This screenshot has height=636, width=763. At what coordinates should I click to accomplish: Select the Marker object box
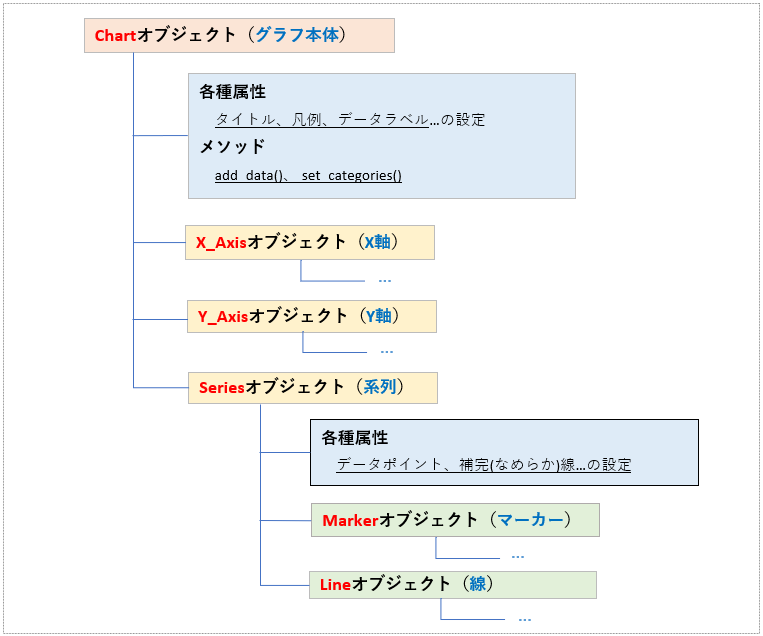pos(455,520)
